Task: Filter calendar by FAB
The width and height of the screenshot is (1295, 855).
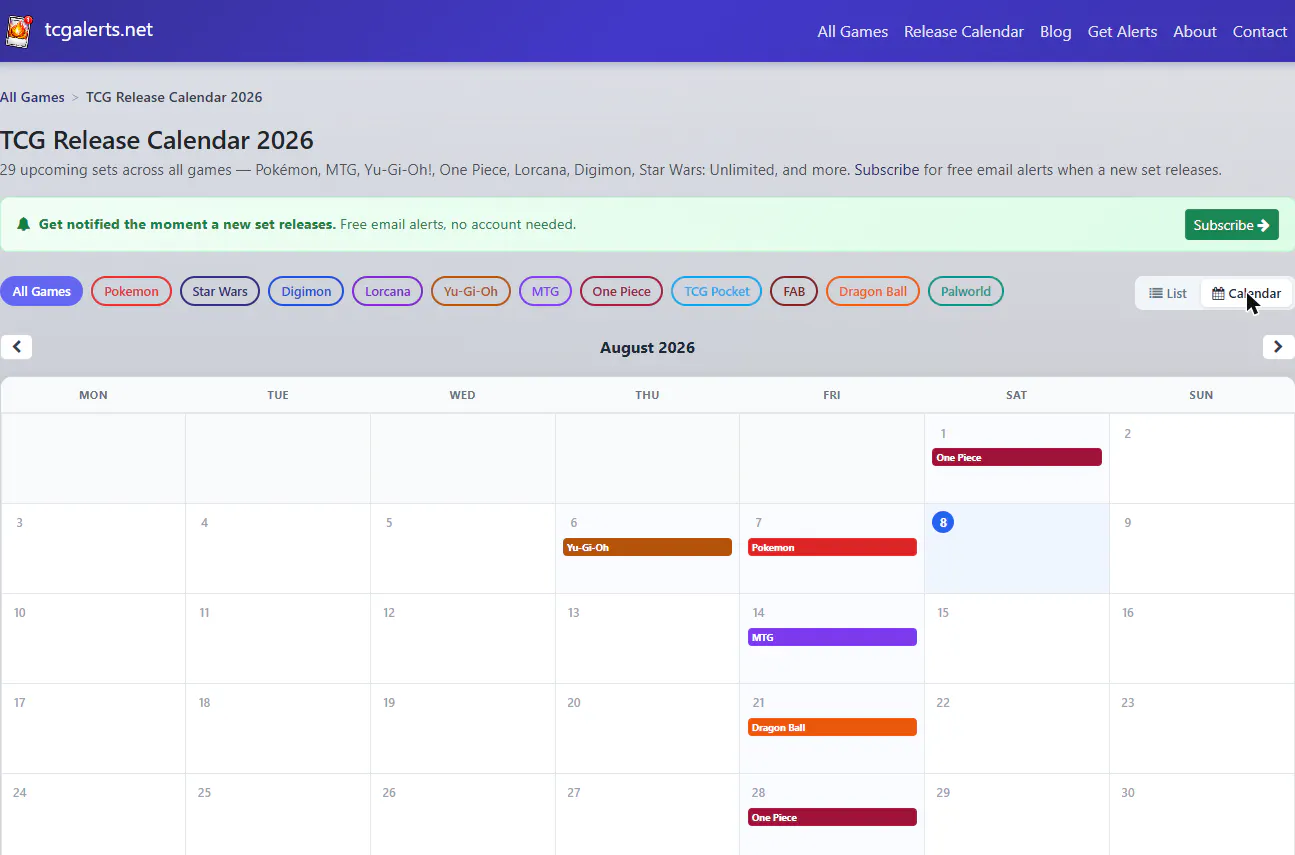Action: tap(794, 292)
